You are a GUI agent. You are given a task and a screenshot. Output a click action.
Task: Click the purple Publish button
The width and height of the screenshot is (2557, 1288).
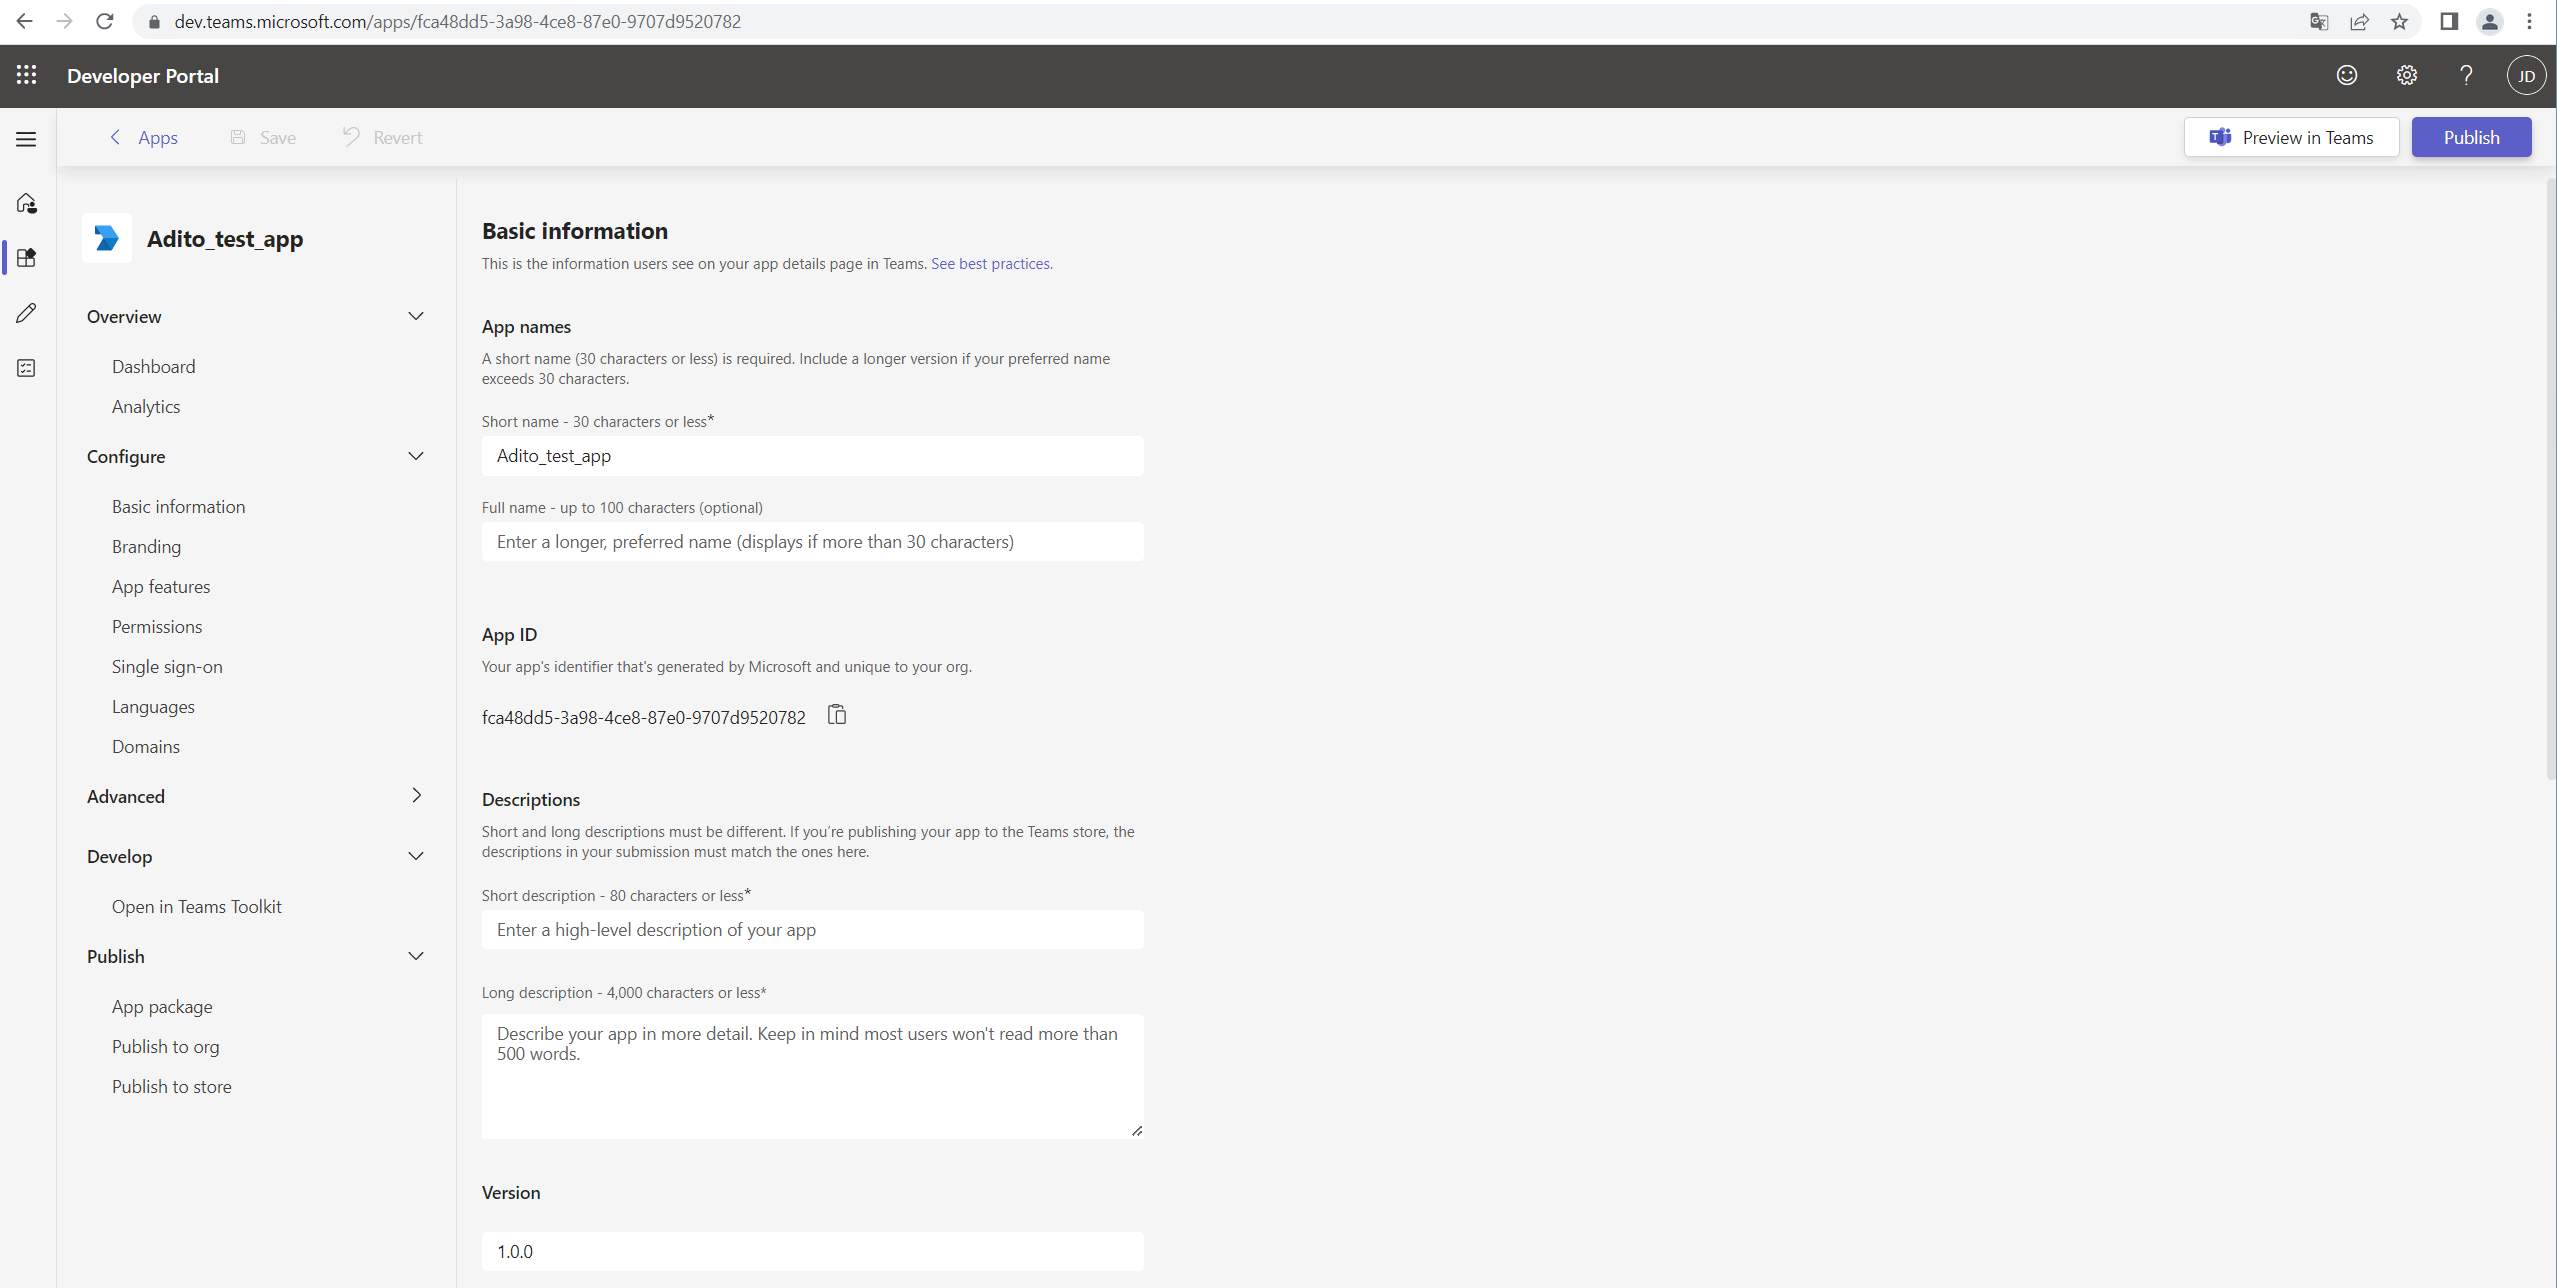coord(2471,137)
